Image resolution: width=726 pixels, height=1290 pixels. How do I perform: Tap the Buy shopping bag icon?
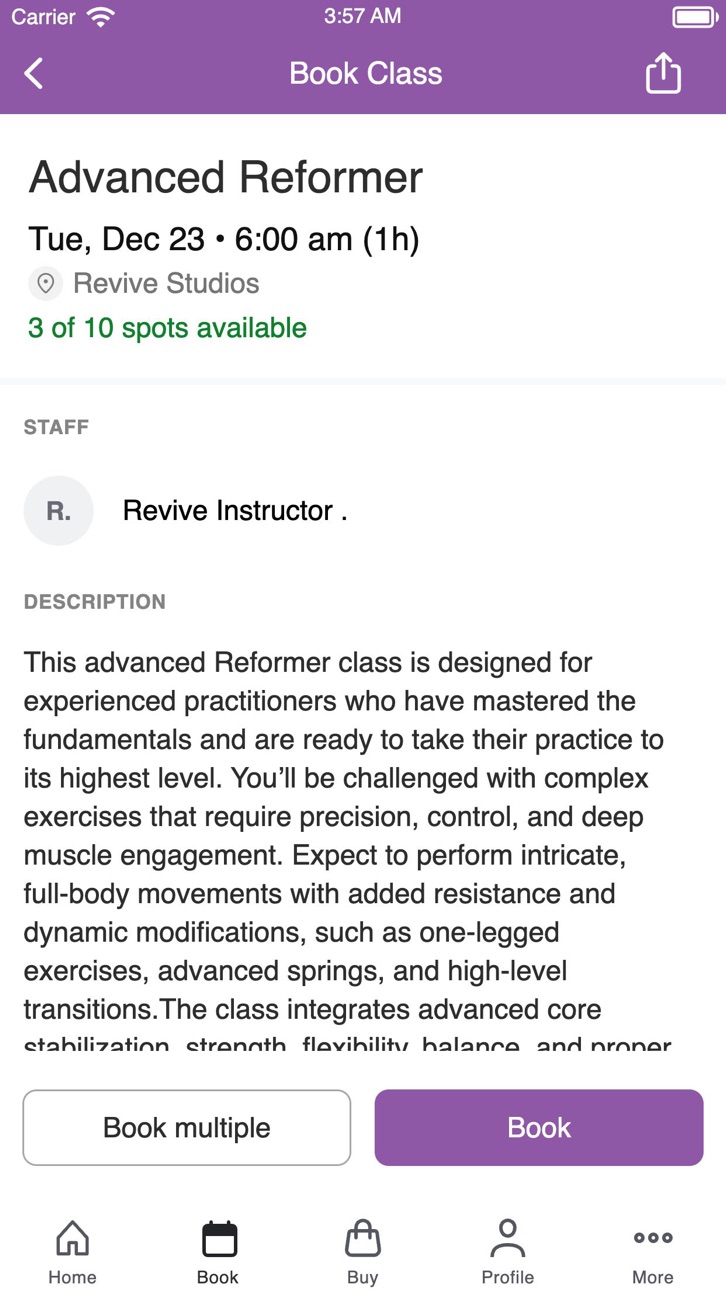(363, 1238)
